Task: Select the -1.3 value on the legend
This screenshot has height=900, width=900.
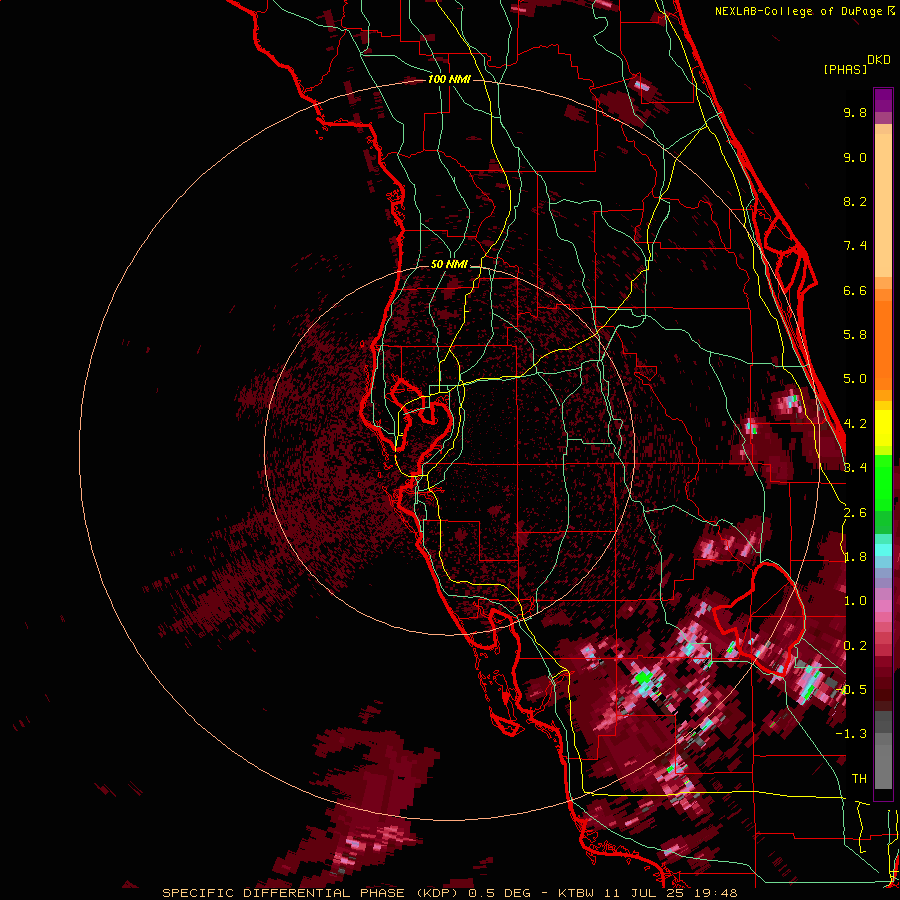Action: (851, 734)
